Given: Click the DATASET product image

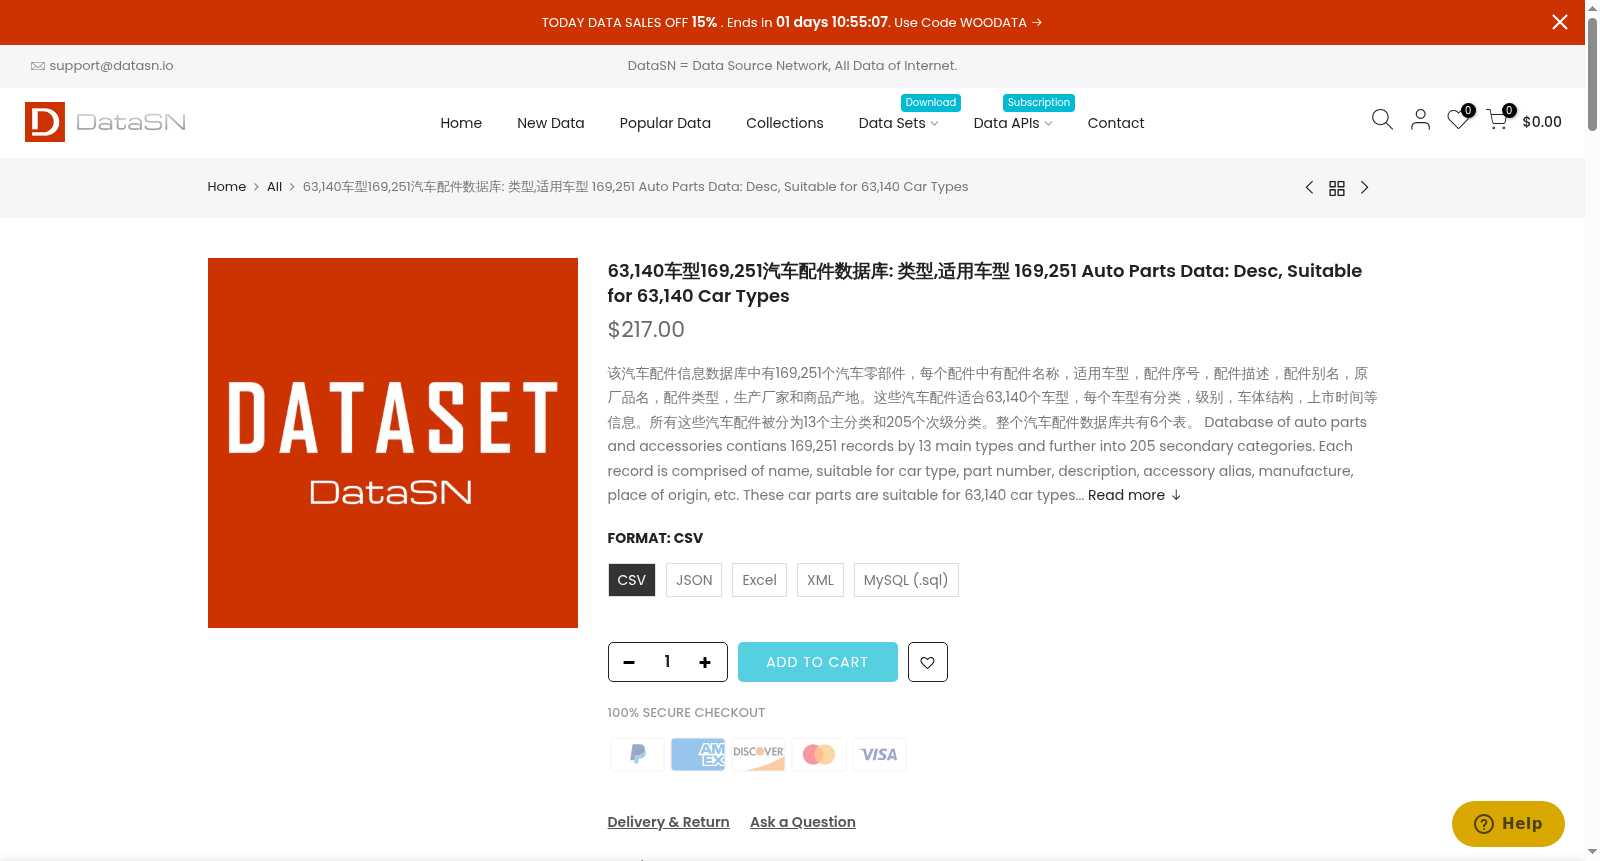Looking at the screenshot, I should [393, 443].
